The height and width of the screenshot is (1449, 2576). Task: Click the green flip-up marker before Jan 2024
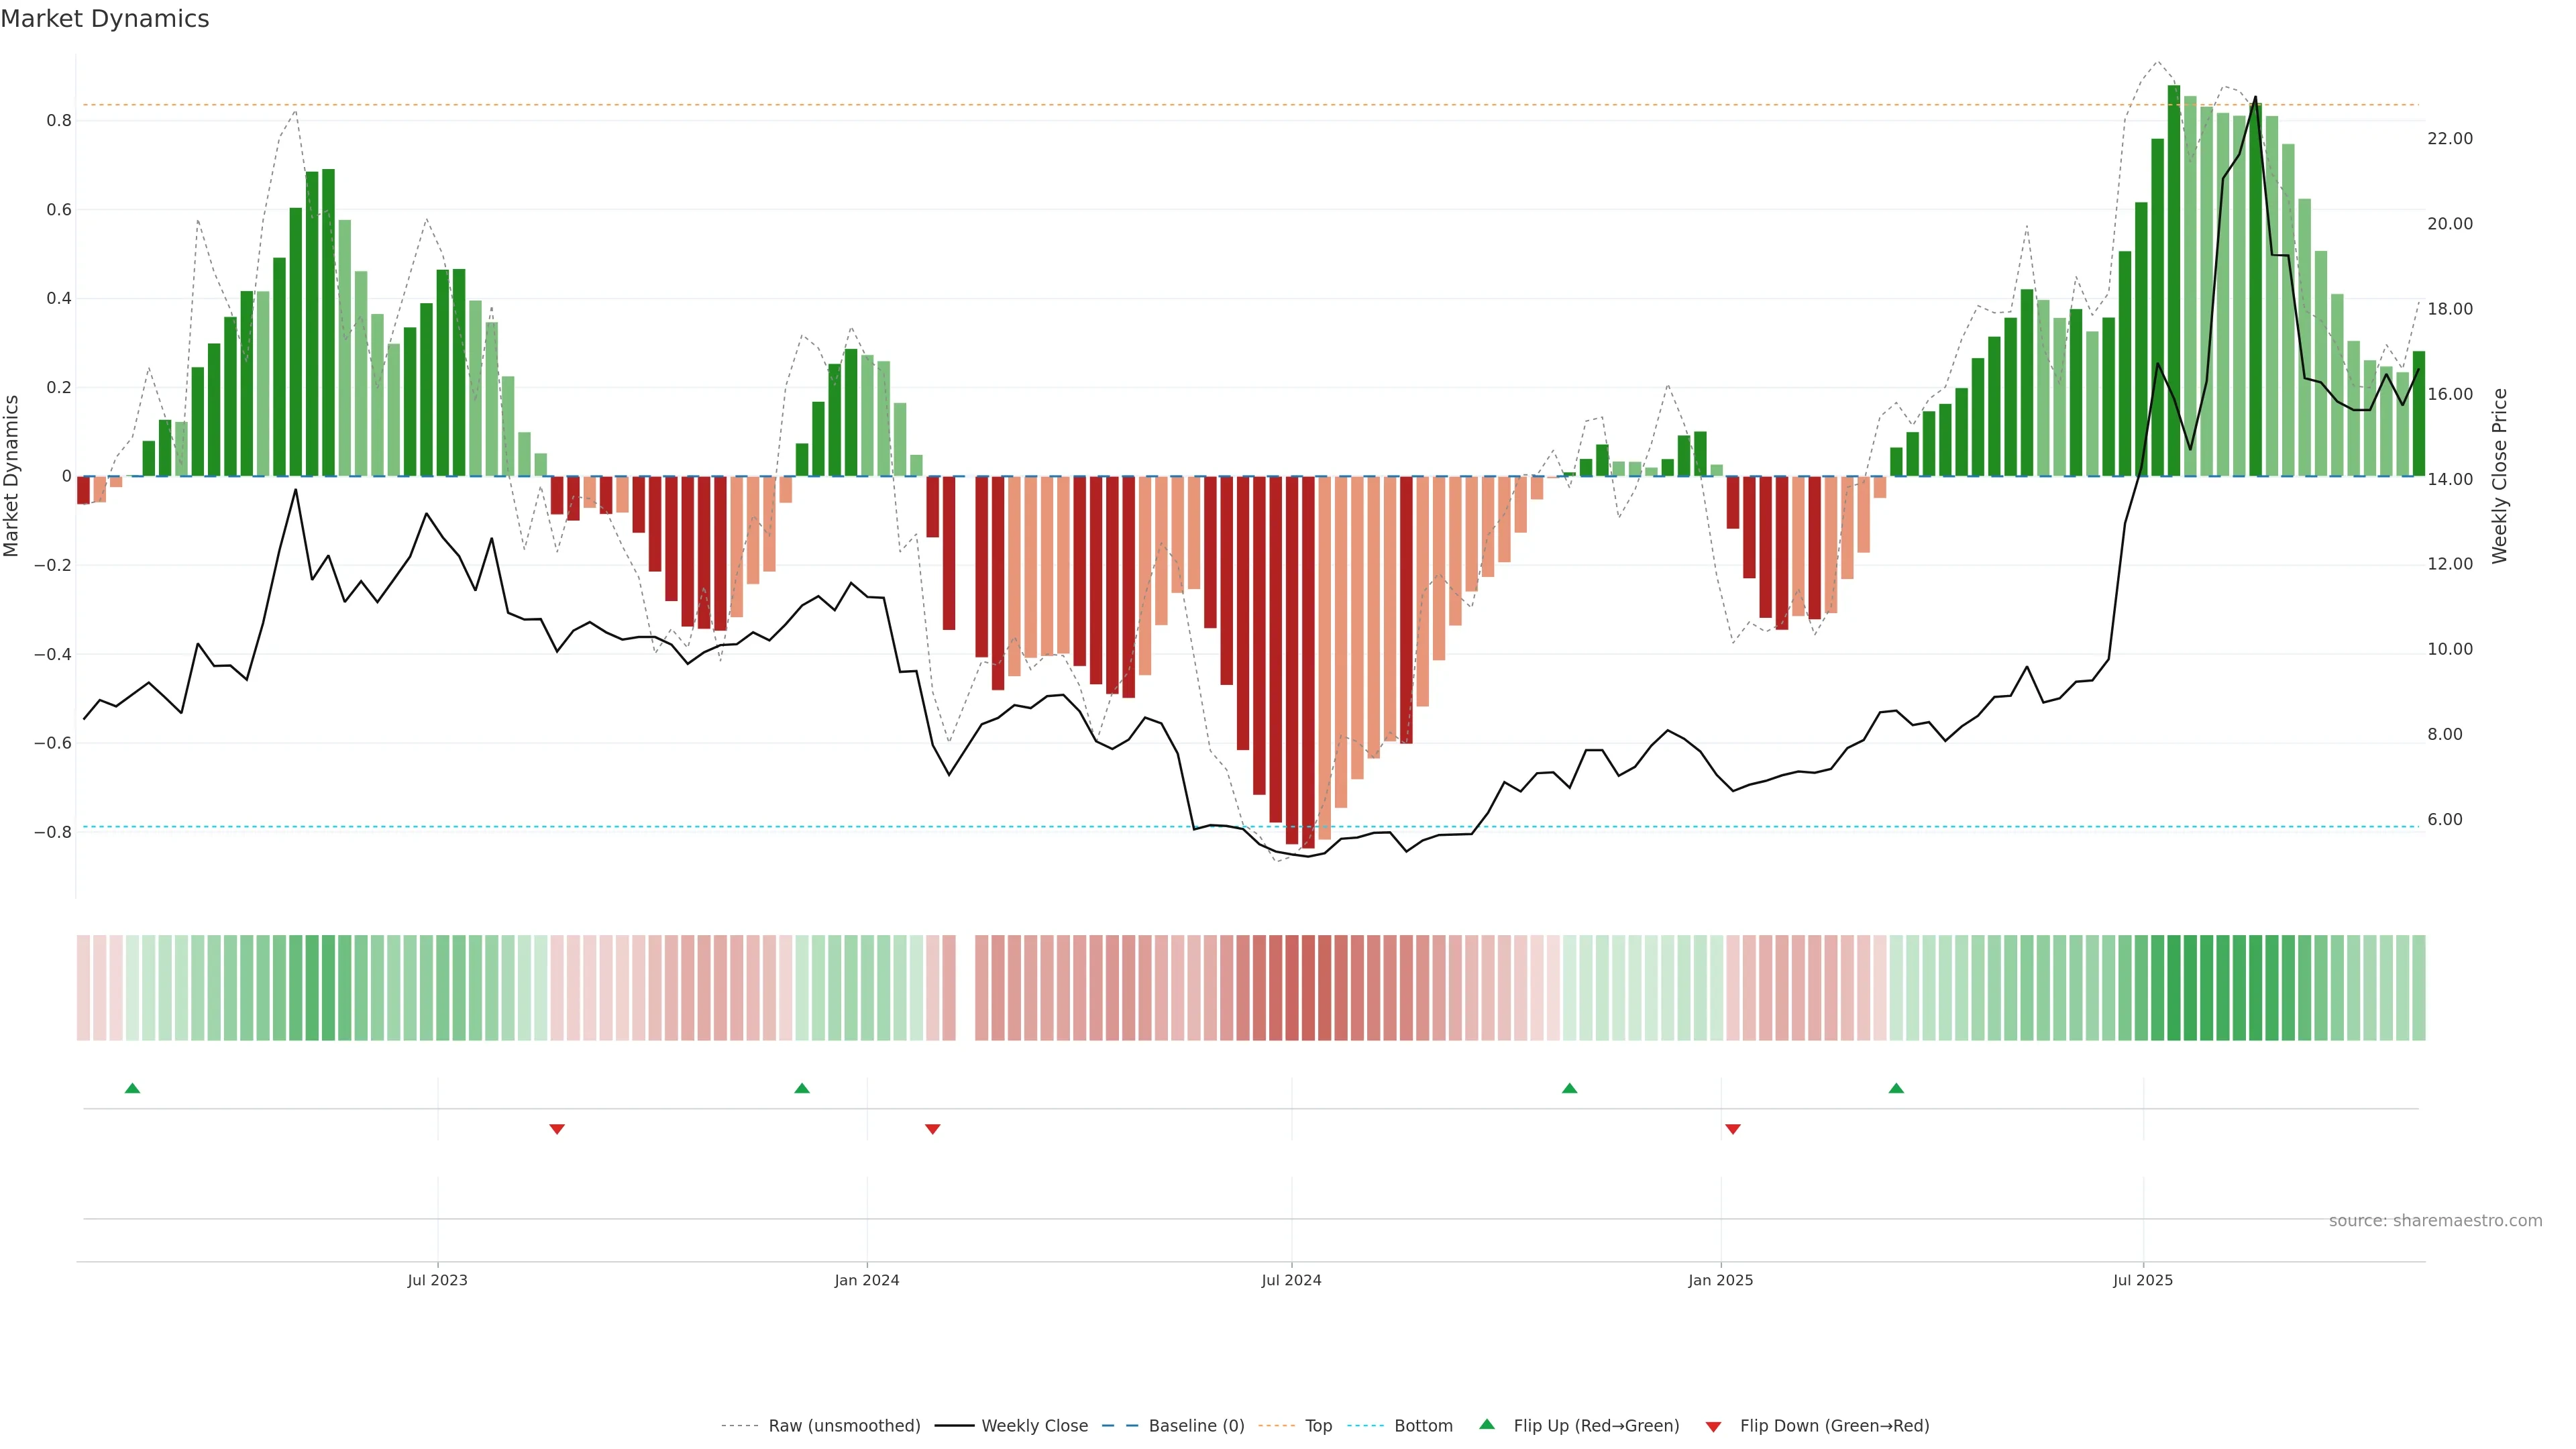[802, 1088]
